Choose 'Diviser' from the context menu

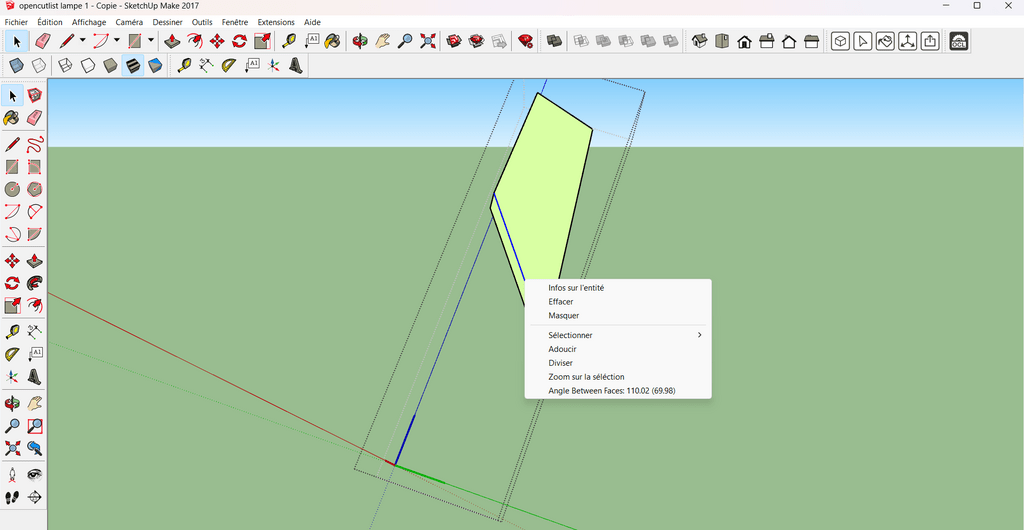561,363
